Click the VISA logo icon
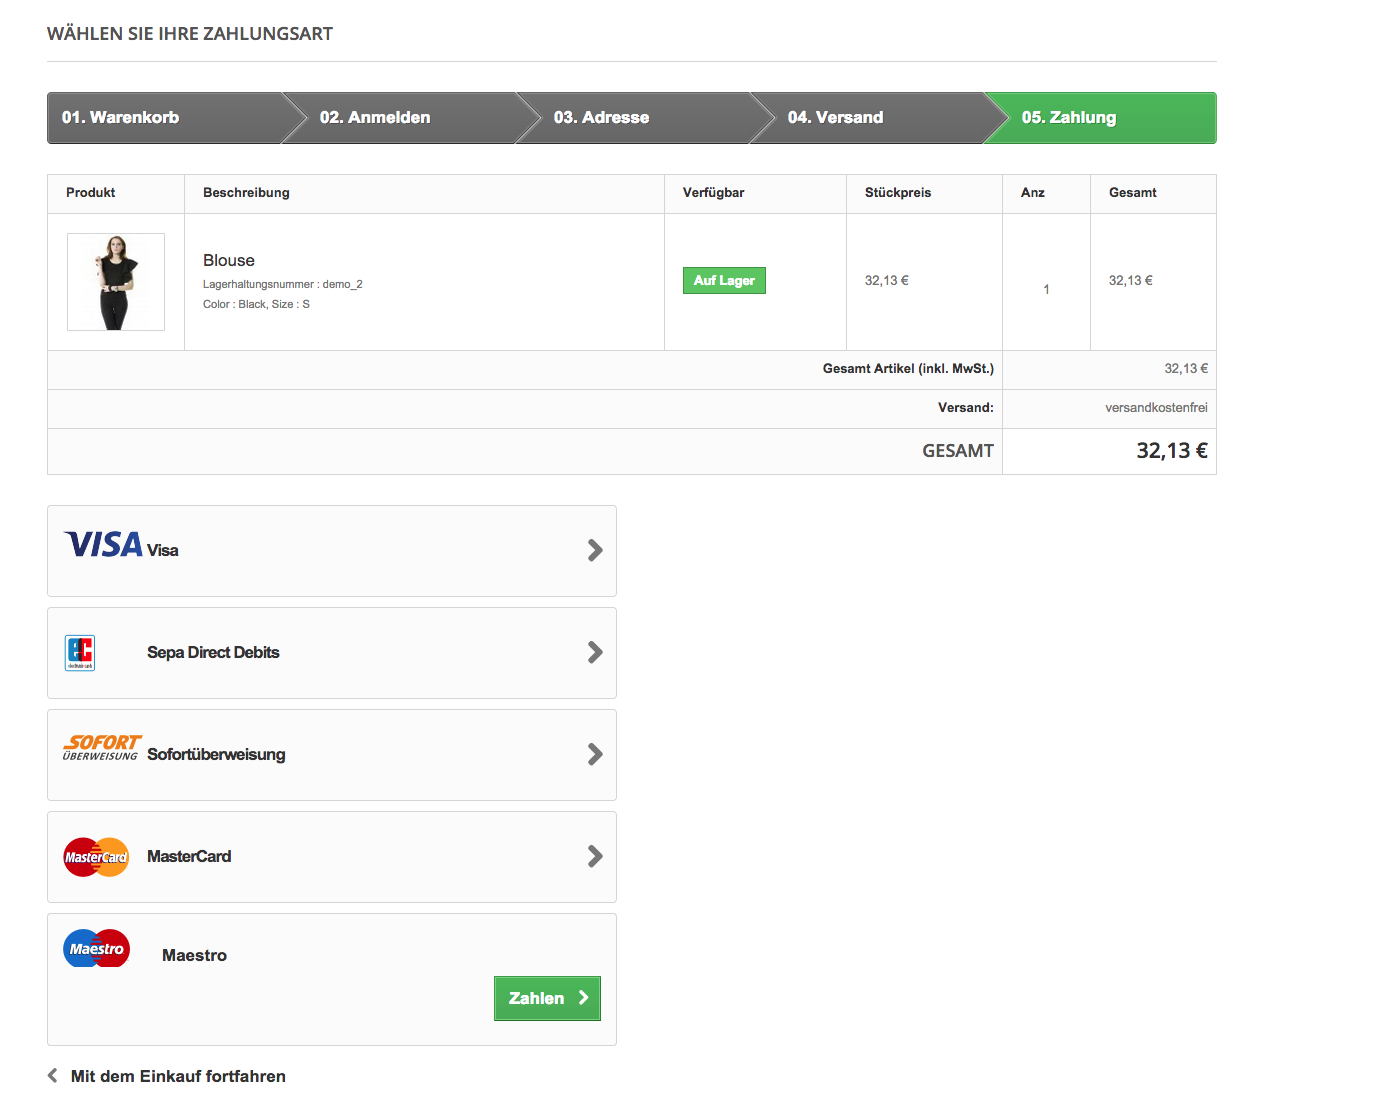 tap(103, 544)
